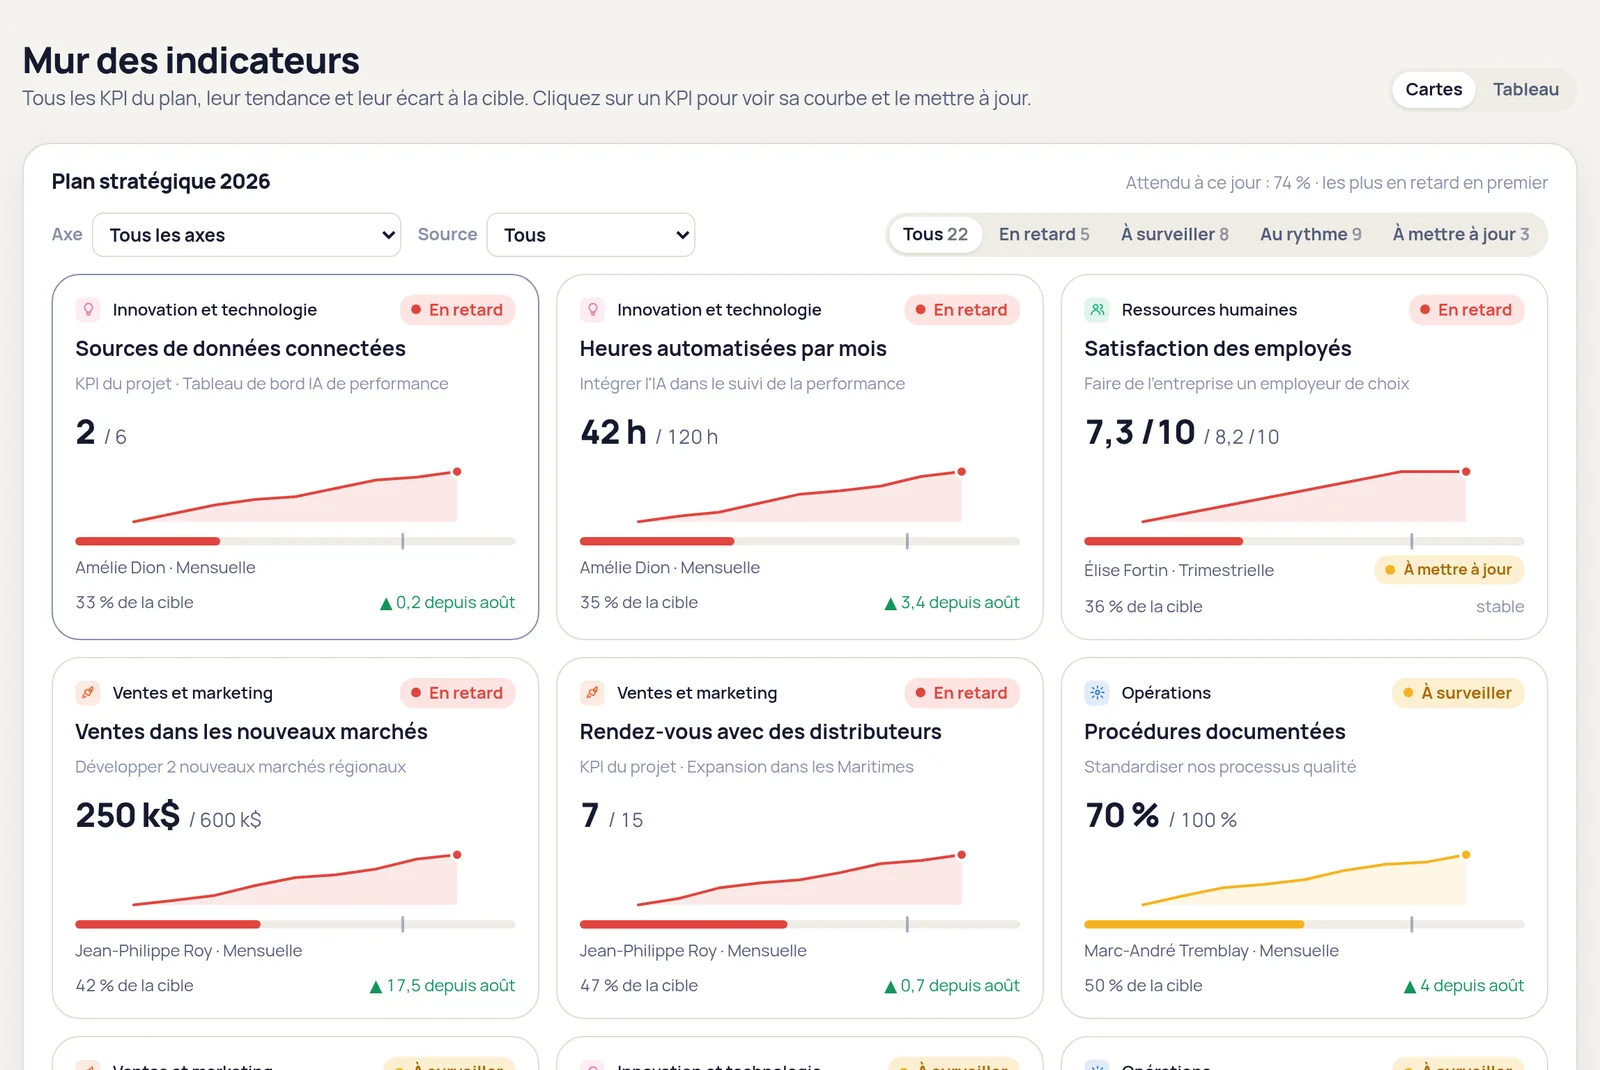This screenshot has width=1600, height=1070.
Task: Click En retard badge on Satisfaction des employés
Action: [1467, 310]
